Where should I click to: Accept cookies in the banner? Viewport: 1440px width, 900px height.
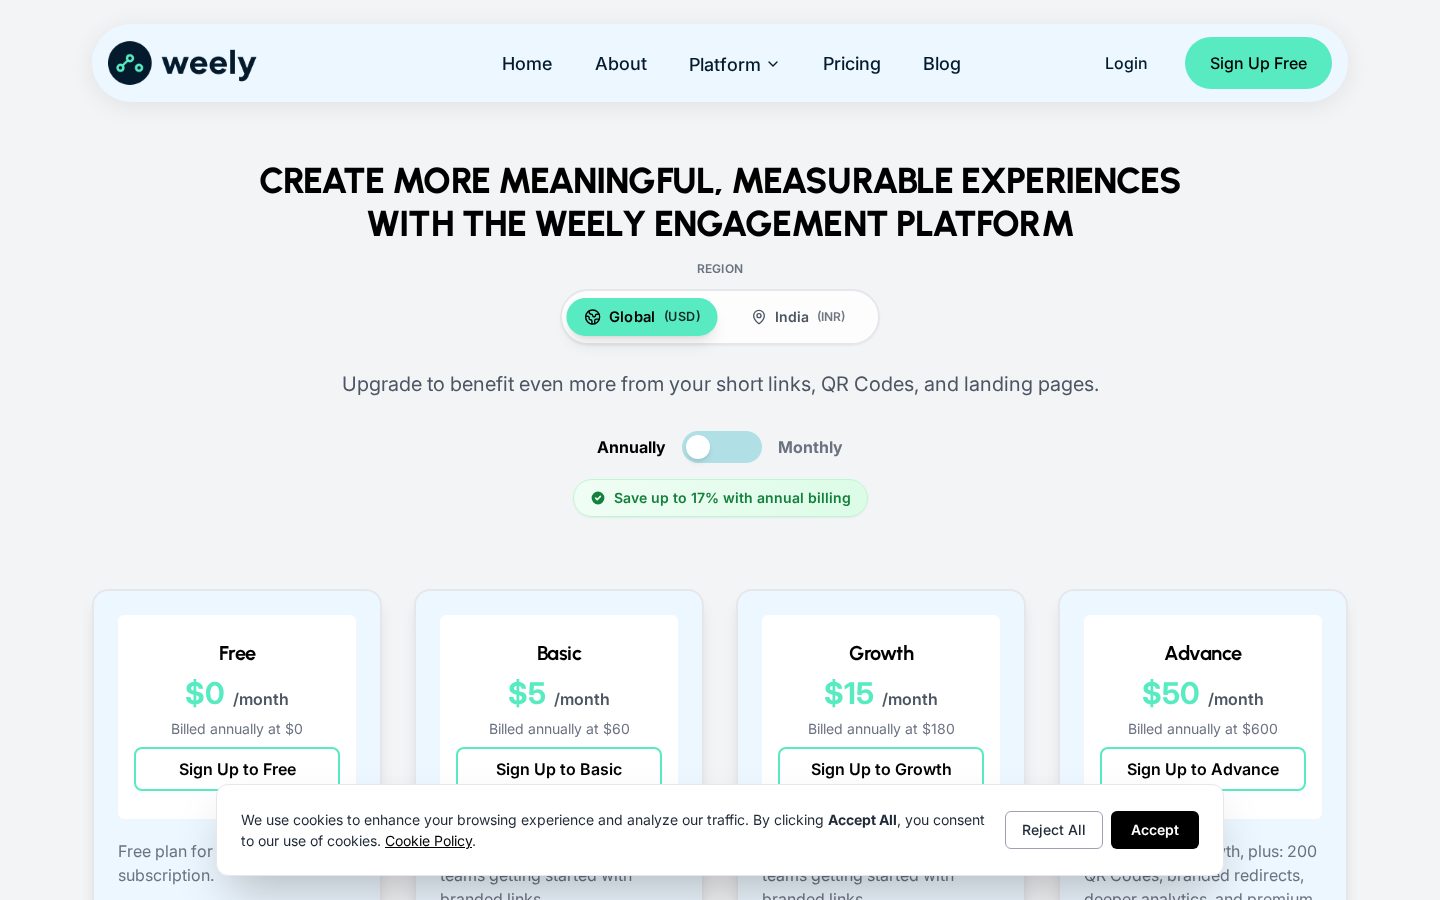coord(1155,830)
